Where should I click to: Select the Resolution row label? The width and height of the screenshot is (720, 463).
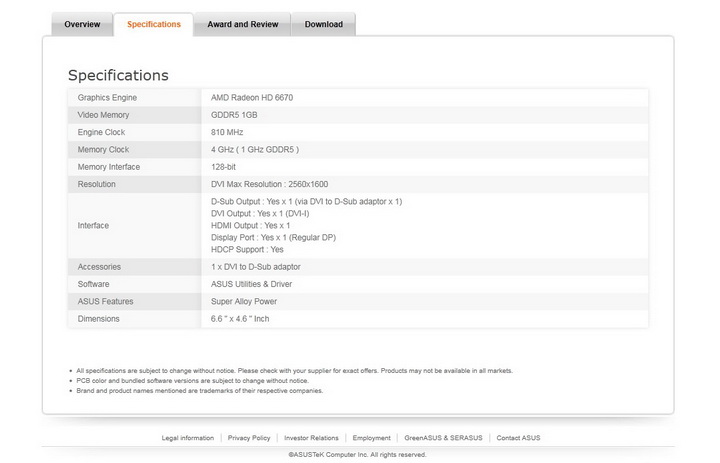click(x=96, y=184)
